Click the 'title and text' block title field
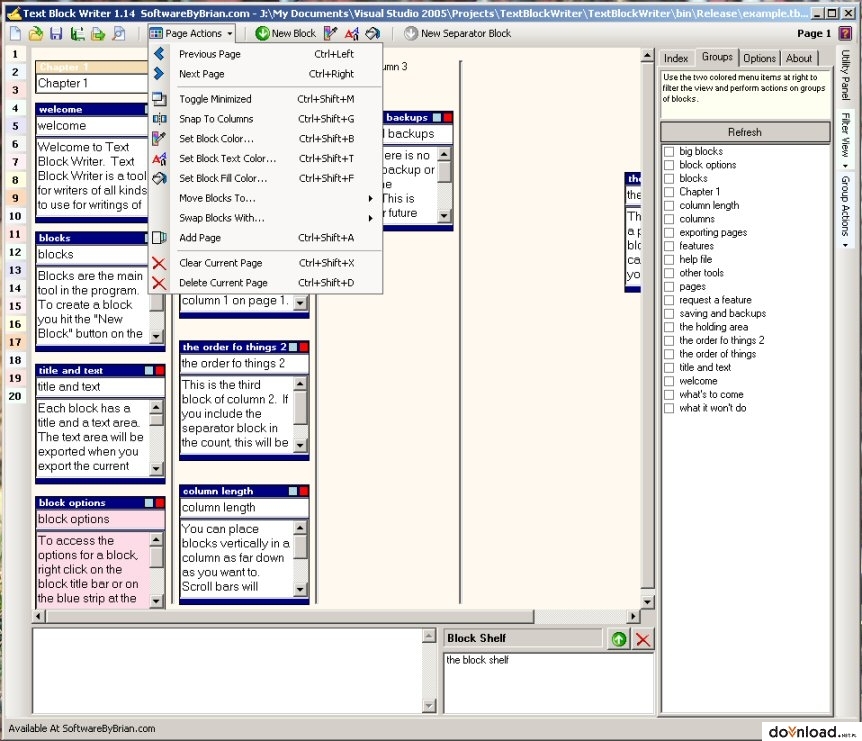The image size is (862, 741). (x=100, y=386)
